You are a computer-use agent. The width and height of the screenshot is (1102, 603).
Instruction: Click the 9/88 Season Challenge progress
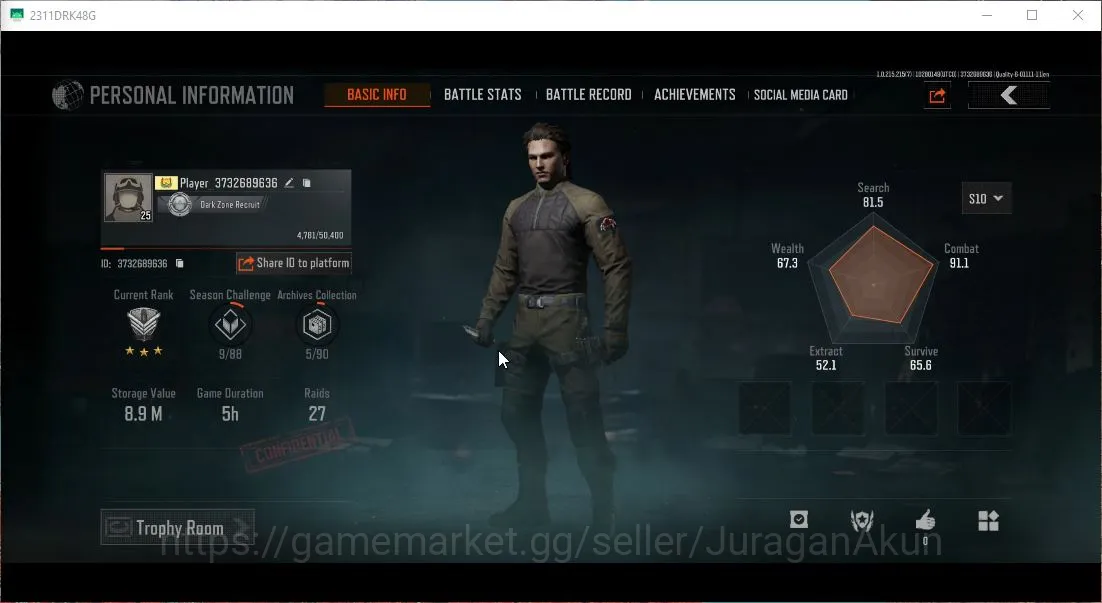point(230,354)
